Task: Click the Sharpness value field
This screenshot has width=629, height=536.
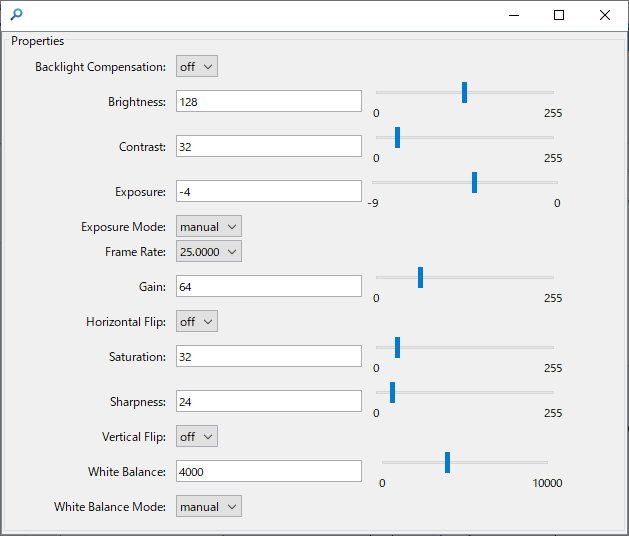Action: [x=269, y=401]
